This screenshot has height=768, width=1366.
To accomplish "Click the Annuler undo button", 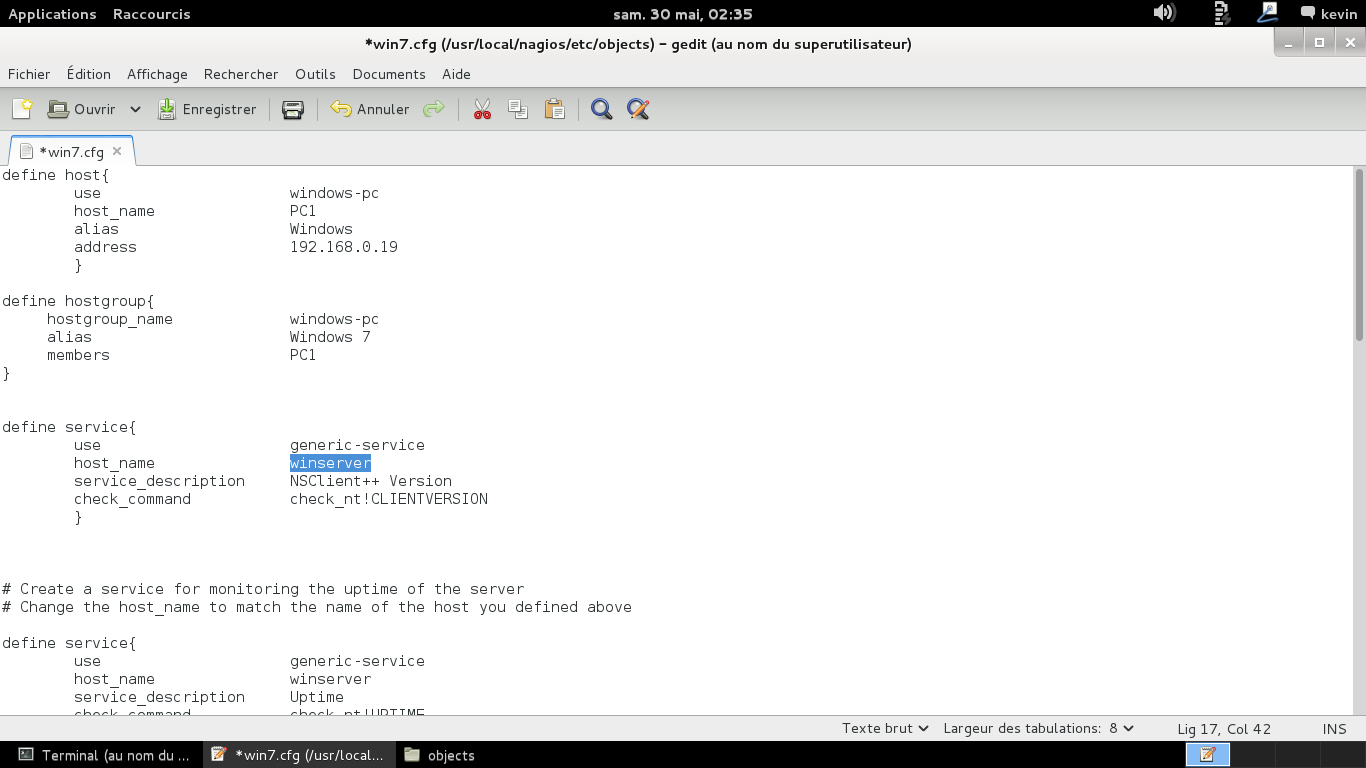I will 370,109.
